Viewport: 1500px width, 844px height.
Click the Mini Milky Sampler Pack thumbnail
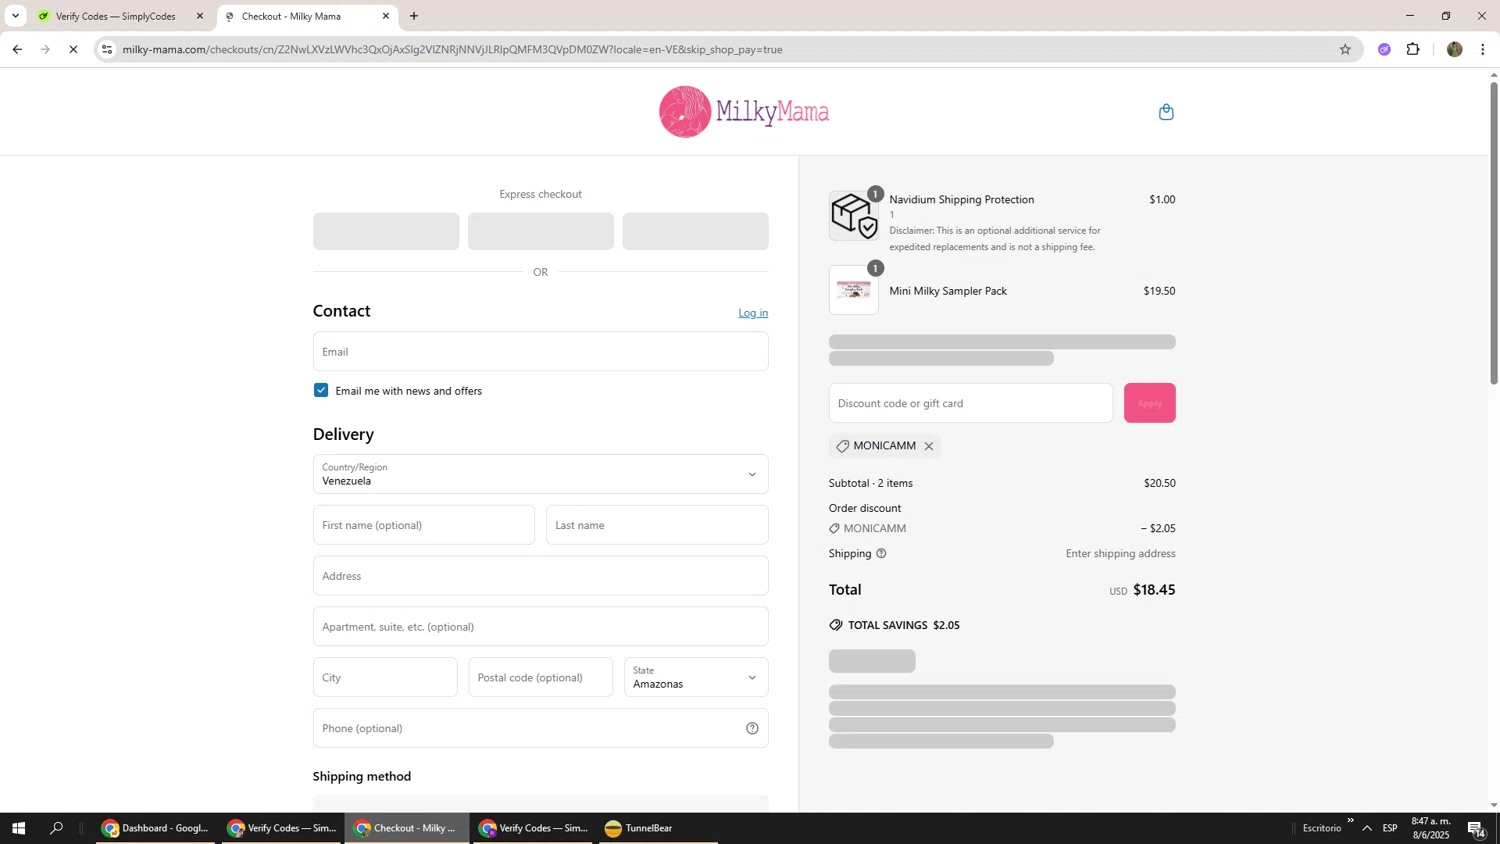pyautogui.click(x=854, y=290)
